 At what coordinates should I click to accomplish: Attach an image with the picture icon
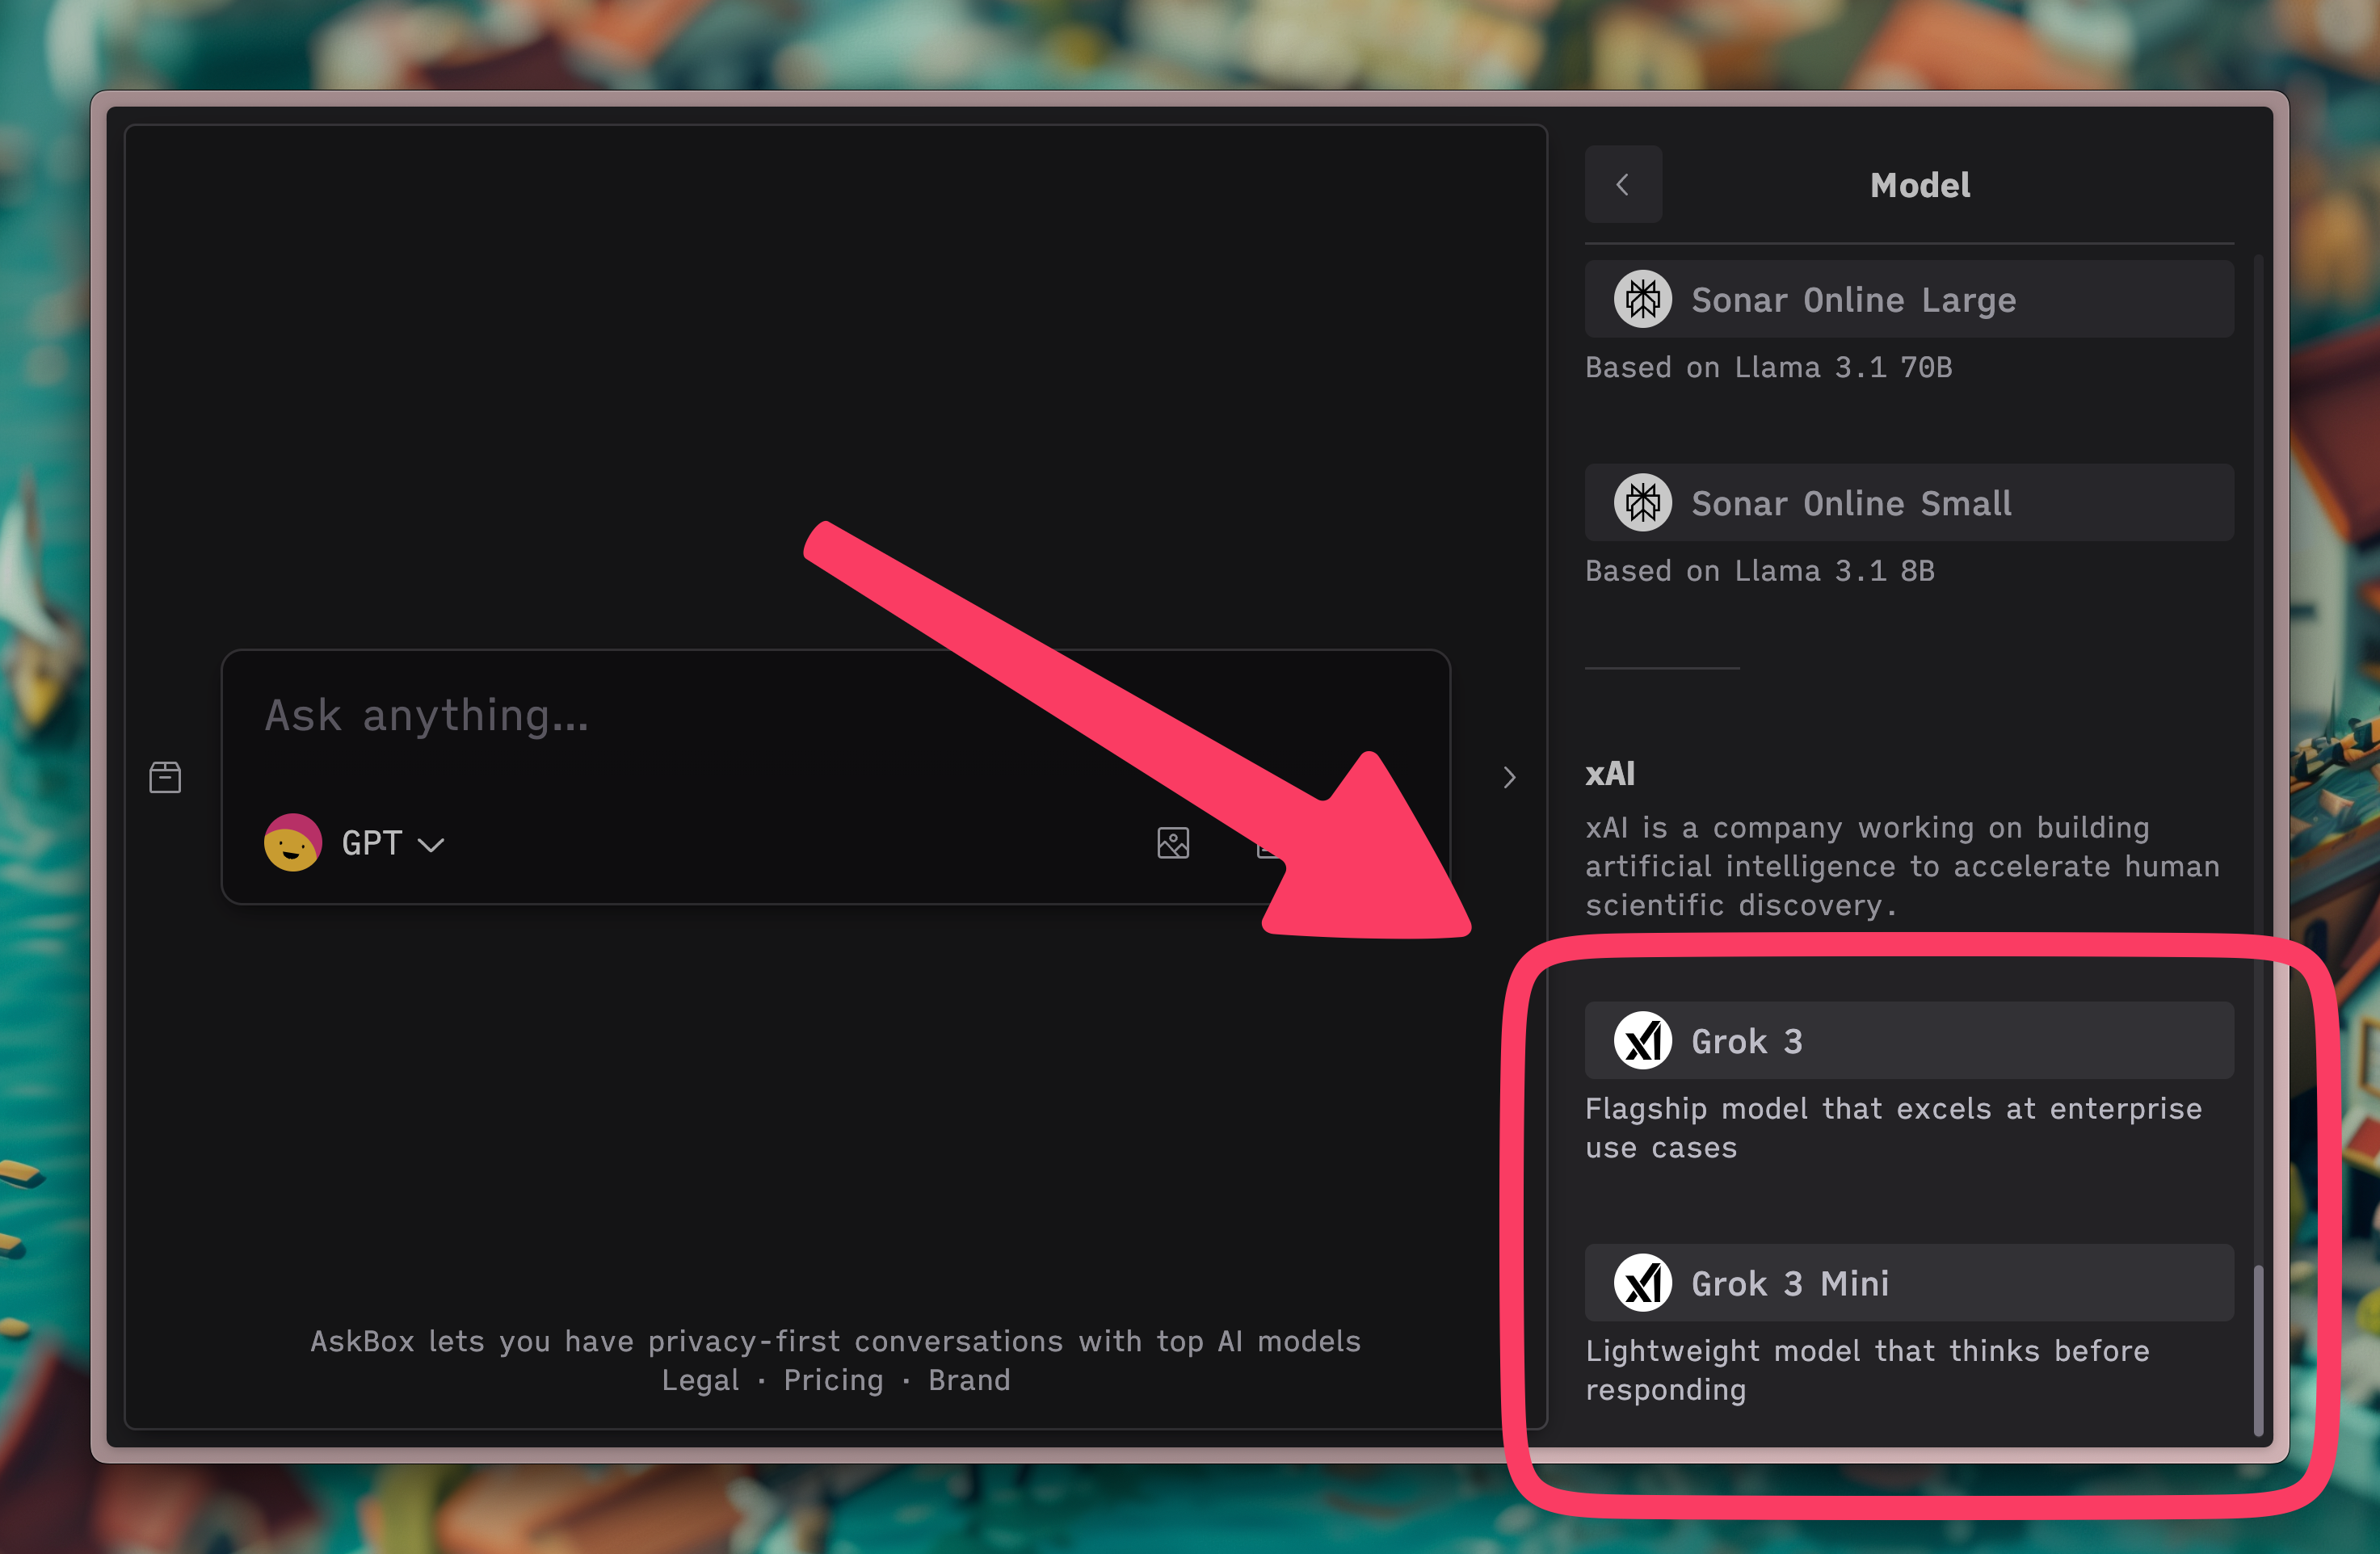(1173, 843)
